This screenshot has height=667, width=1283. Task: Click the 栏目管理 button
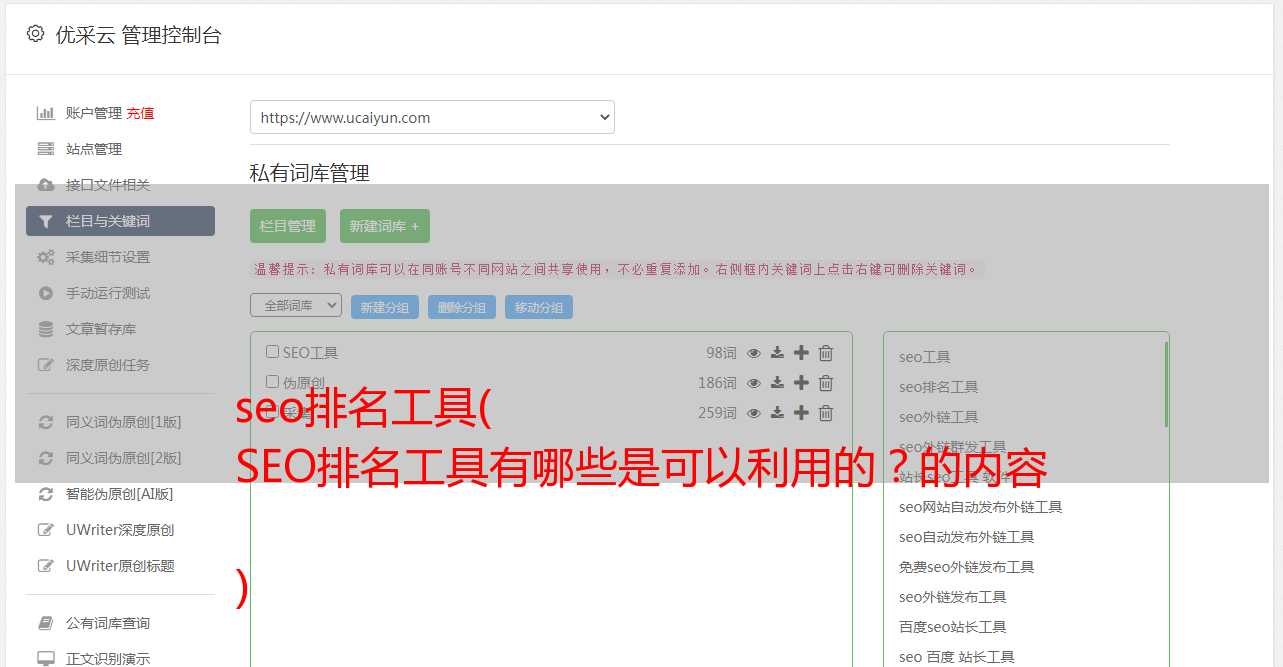(x=288, y=226)
